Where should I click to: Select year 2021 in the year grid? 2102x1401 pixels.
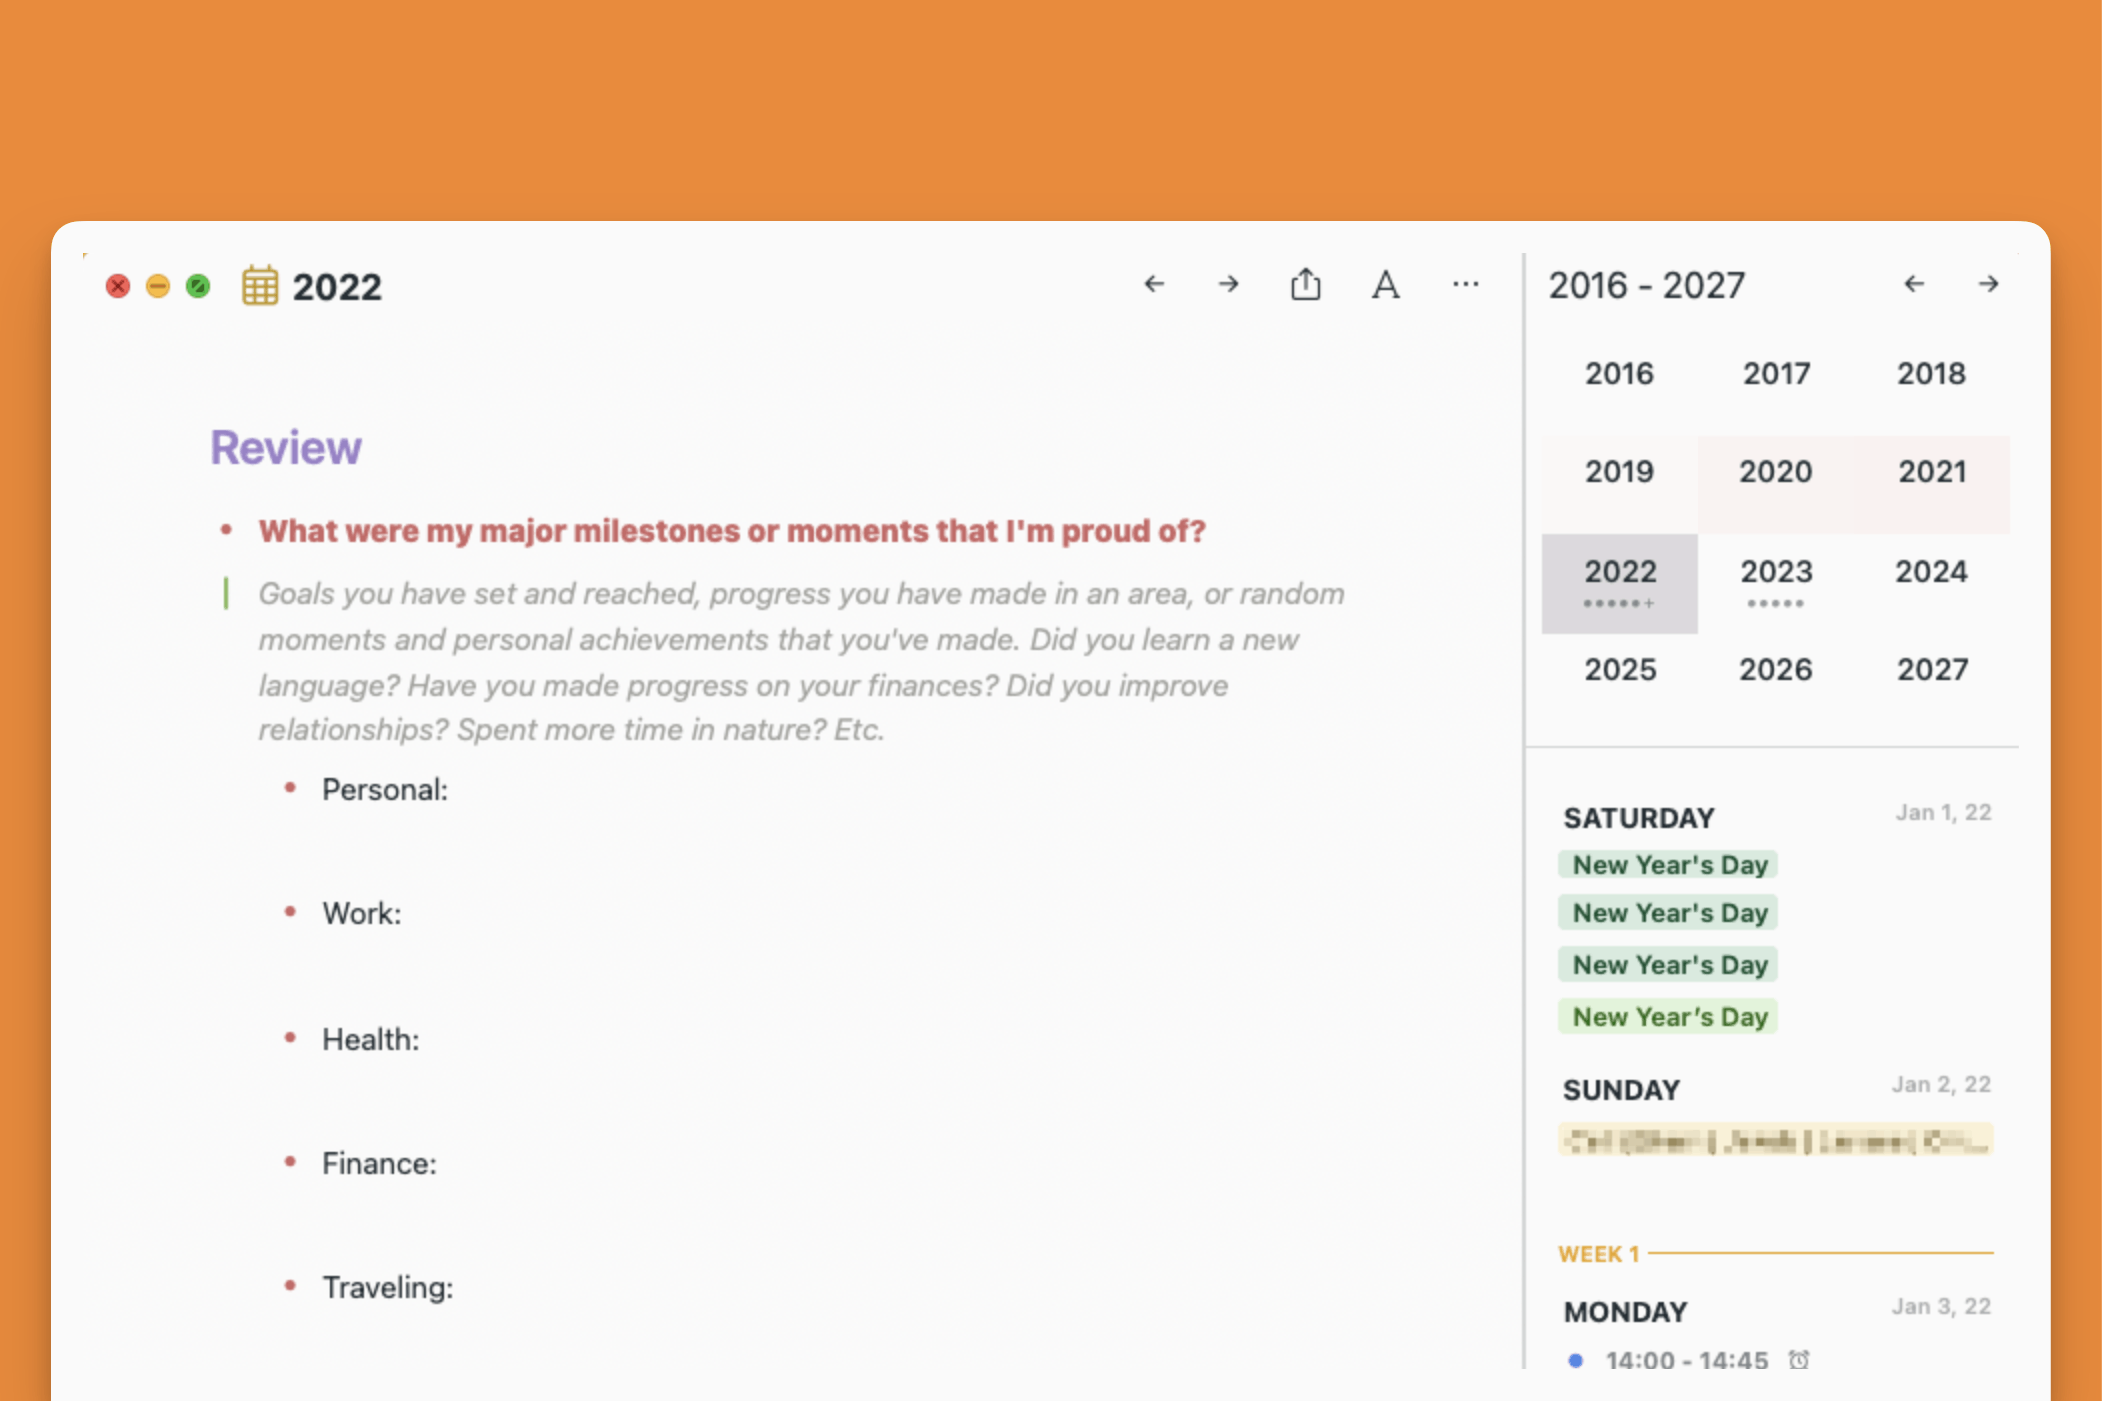[x=1932, y=472]
